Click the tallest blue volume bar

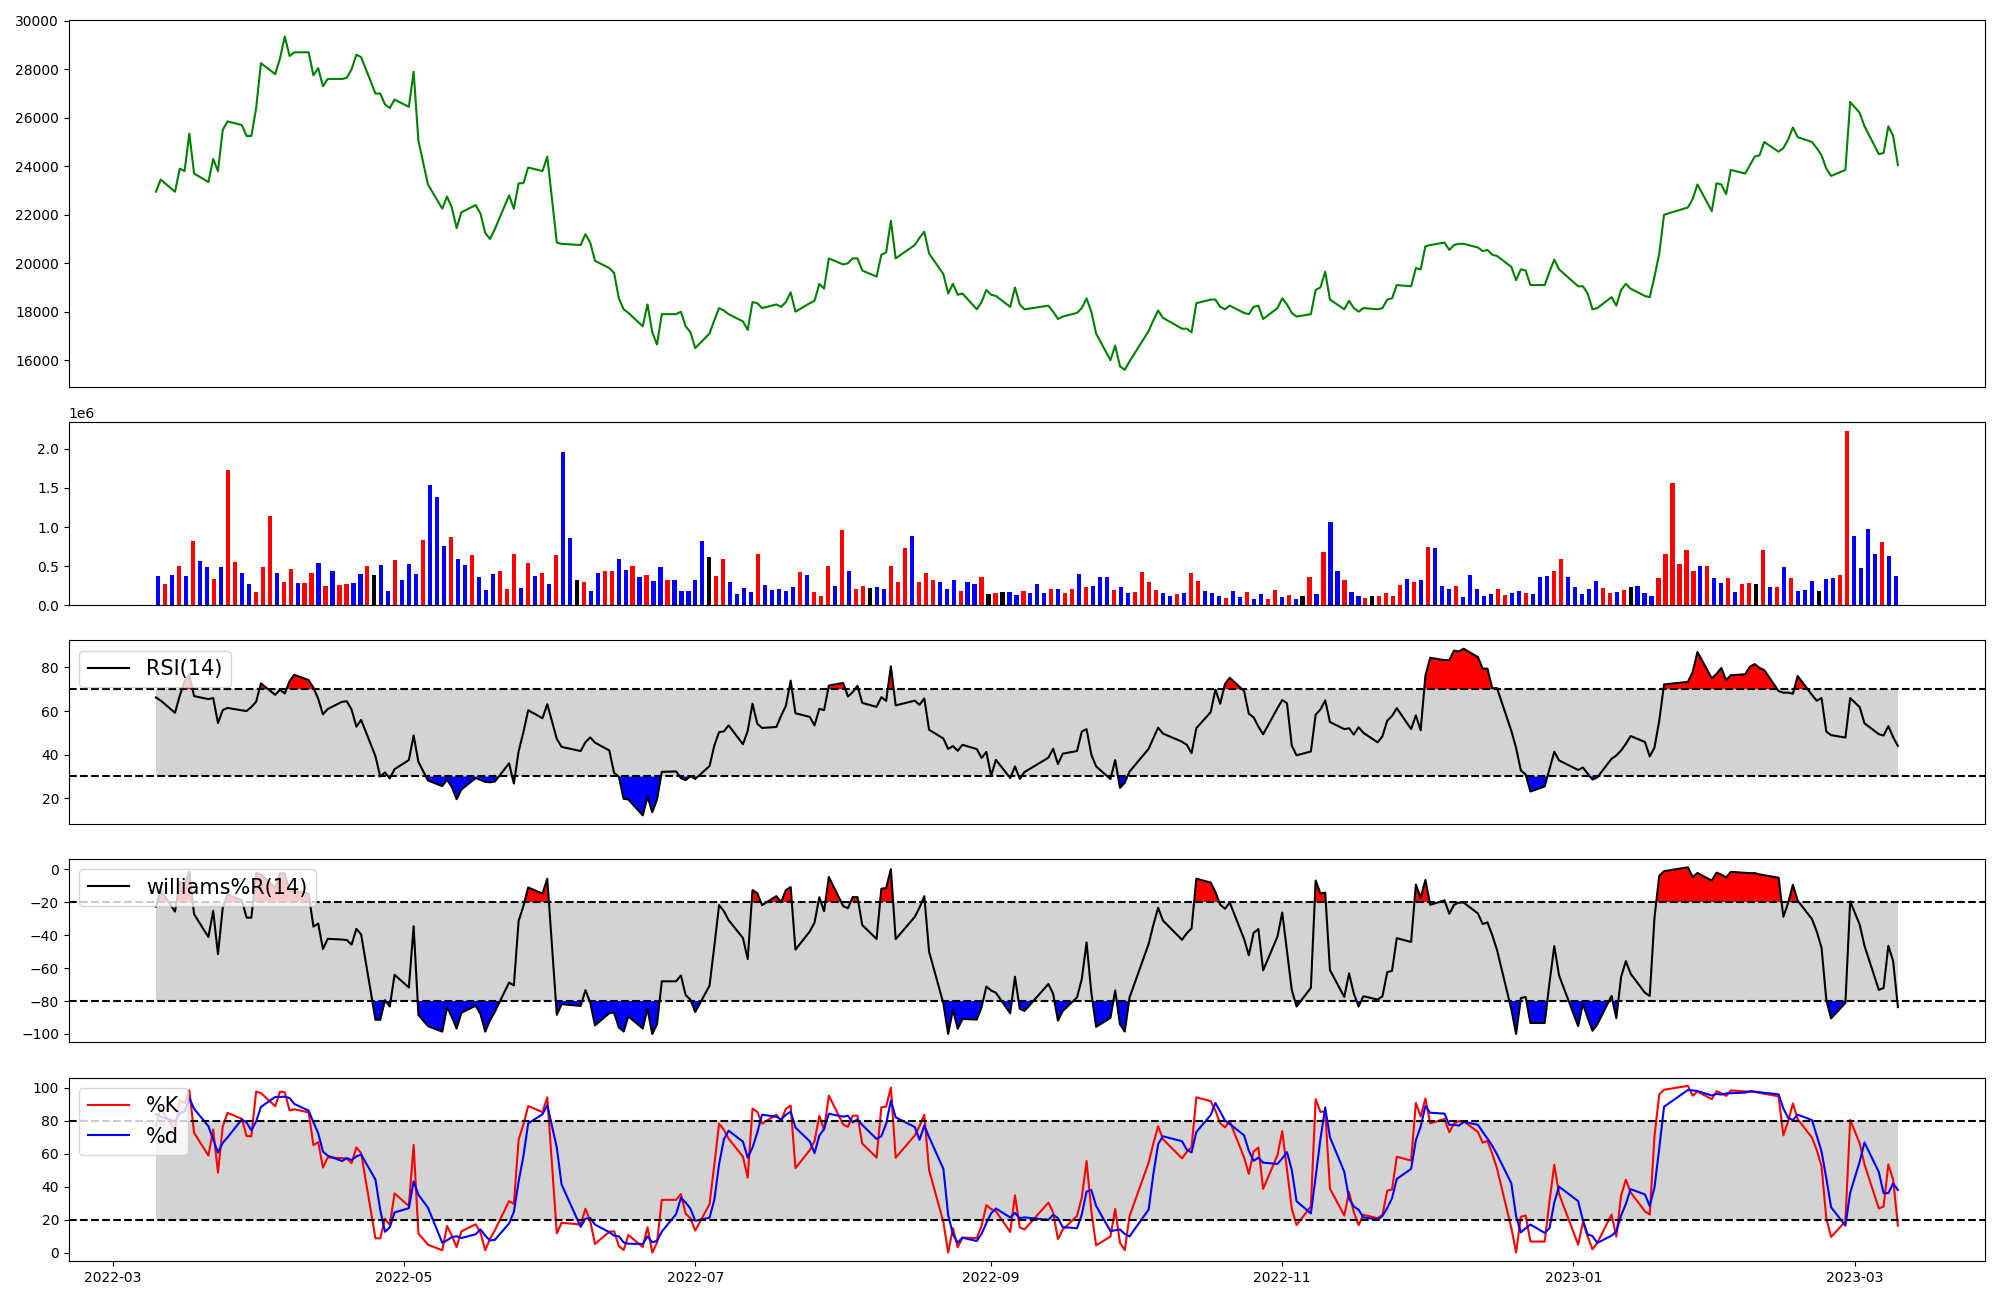[563, 528]
